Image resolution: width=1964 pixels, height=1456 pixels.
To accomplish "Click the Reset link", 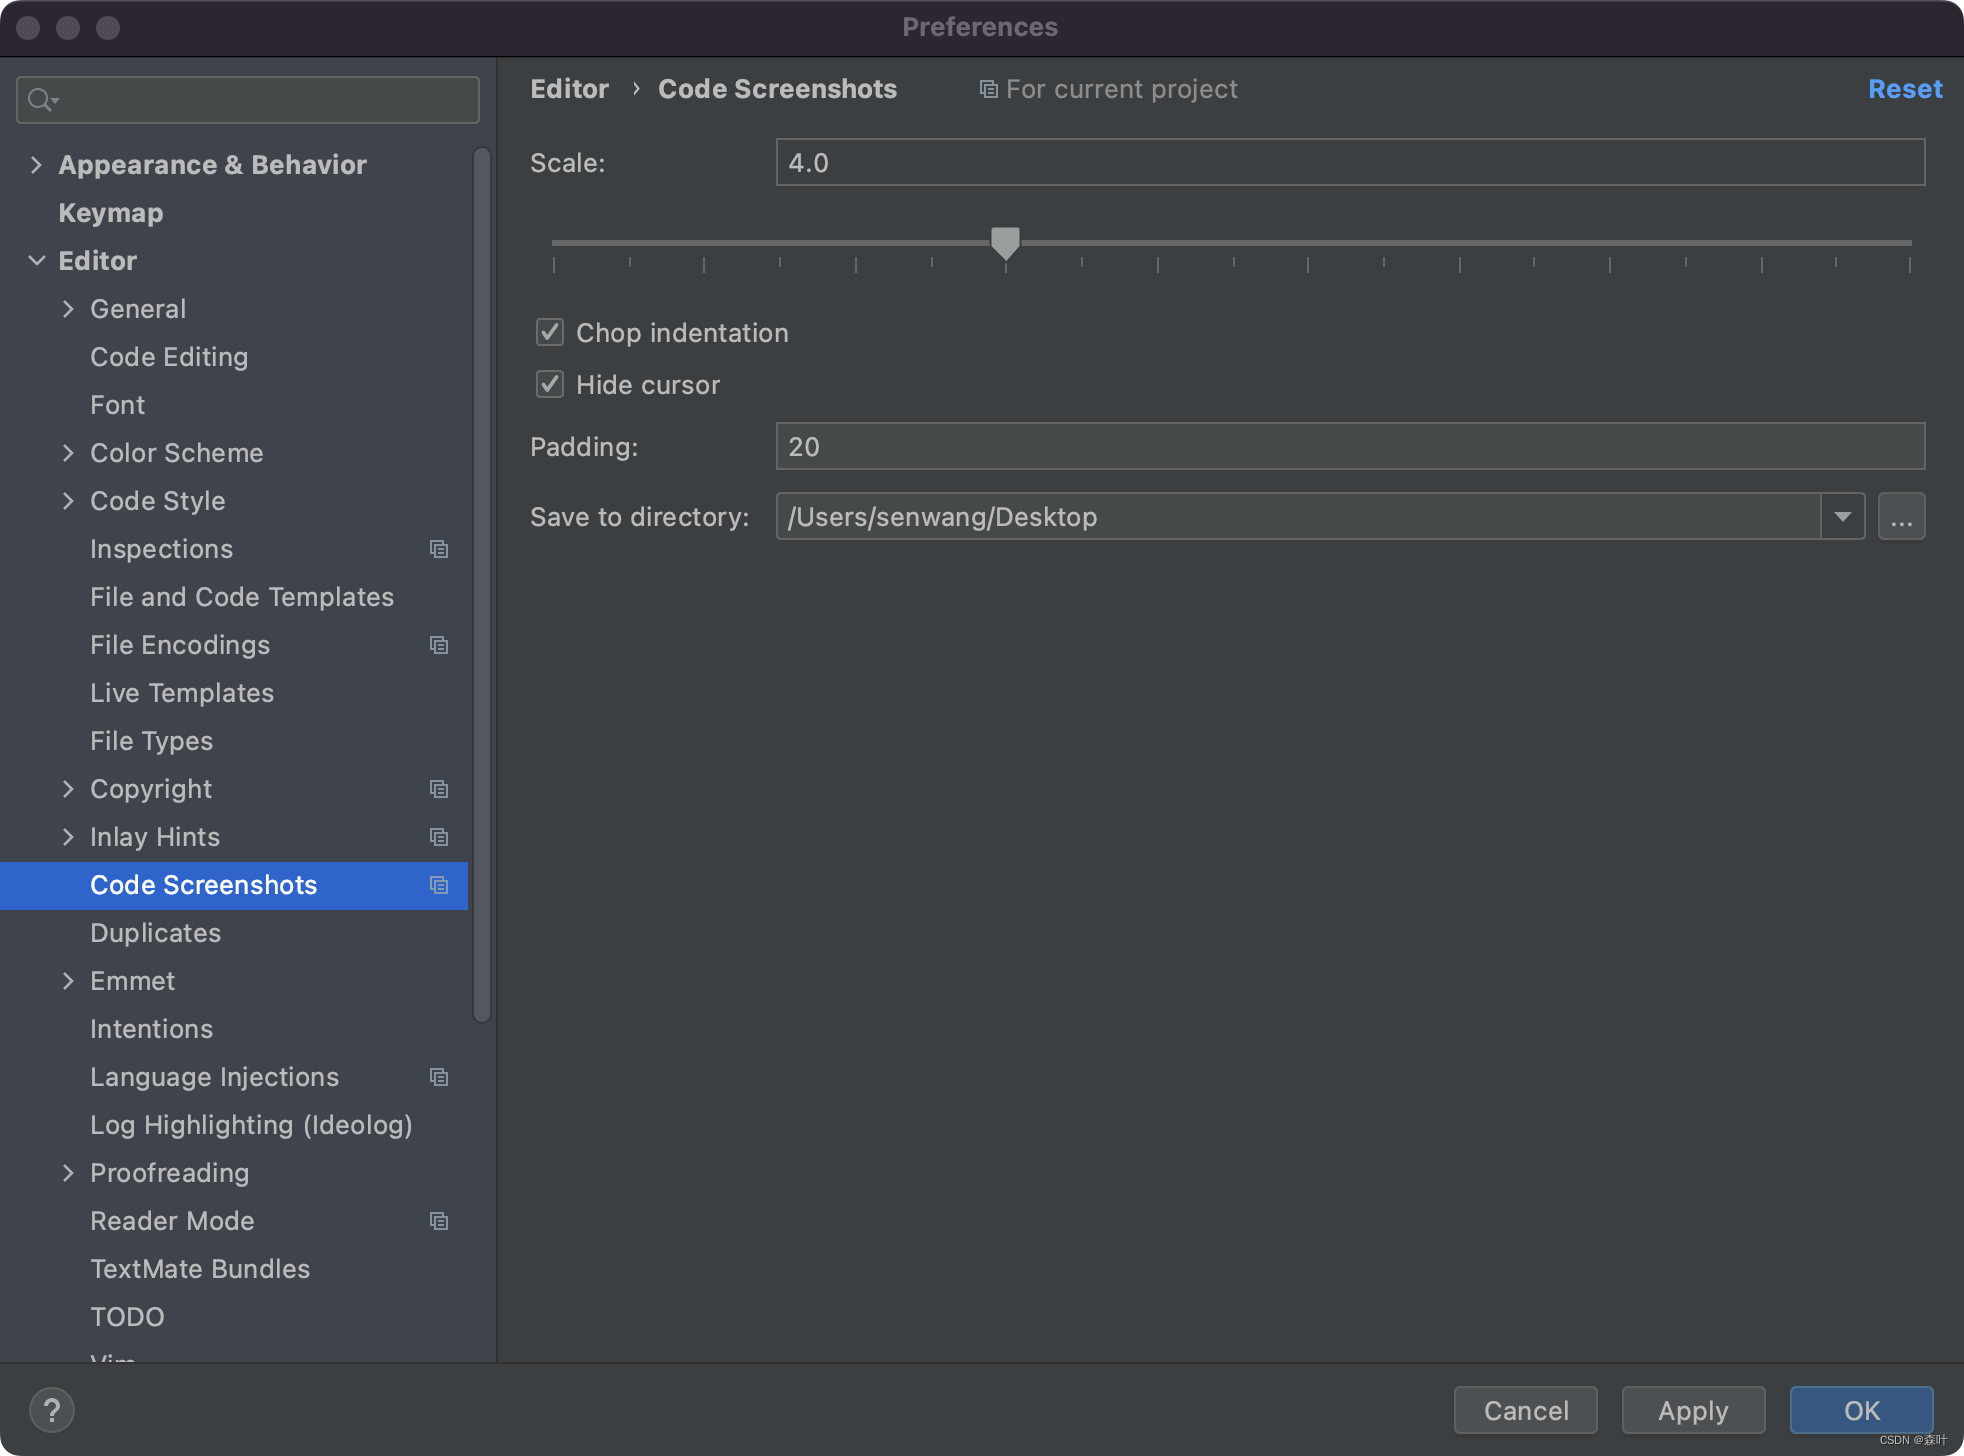I will [1904, 89].
